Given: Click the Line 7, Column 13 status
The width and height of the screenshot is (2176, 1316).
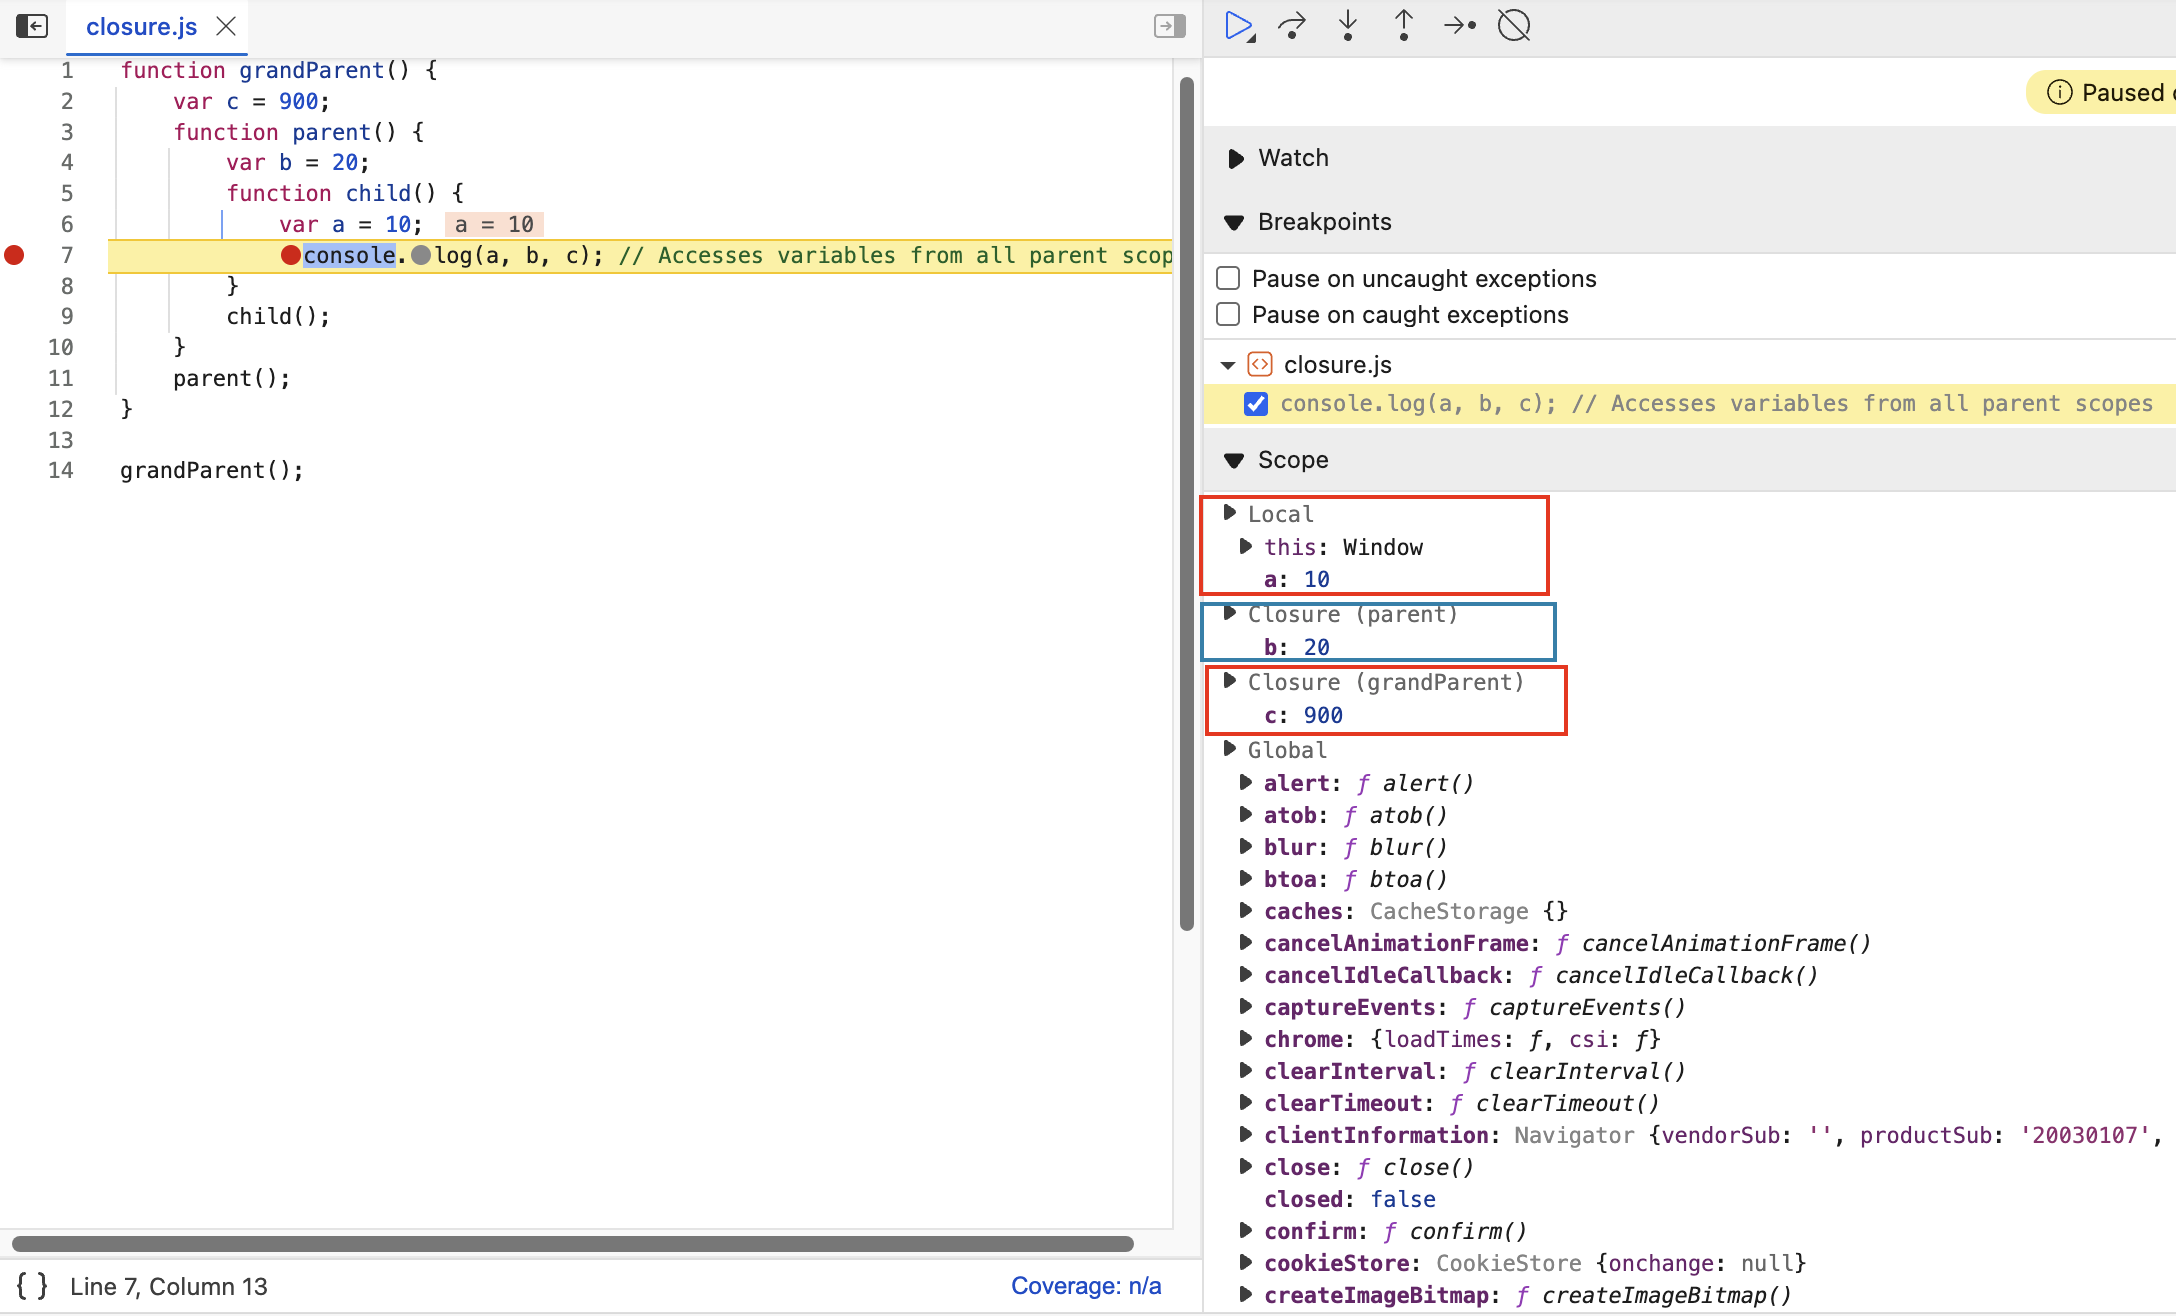Looking at the screenshot, I should tap(169, 1287).
